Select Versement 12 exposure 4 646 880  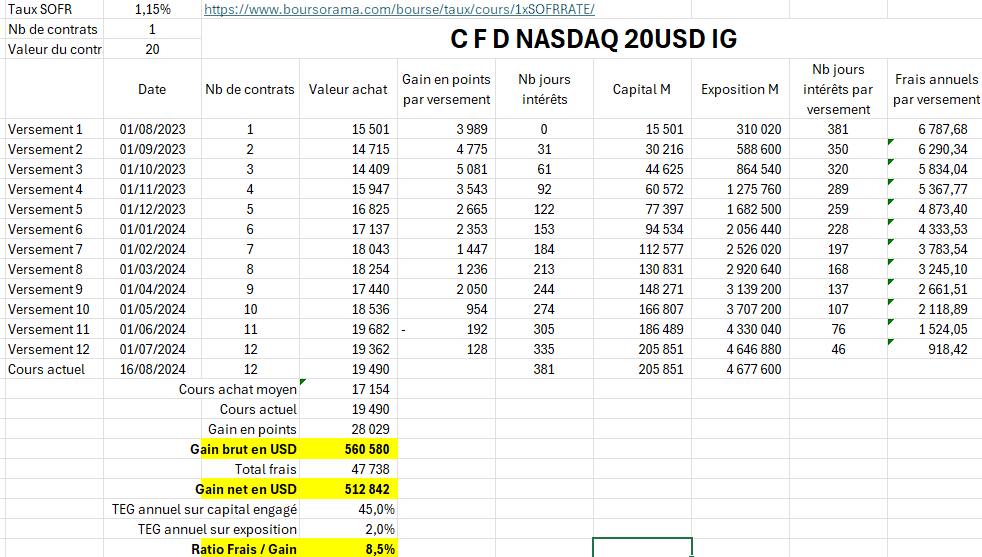[740, 350]
